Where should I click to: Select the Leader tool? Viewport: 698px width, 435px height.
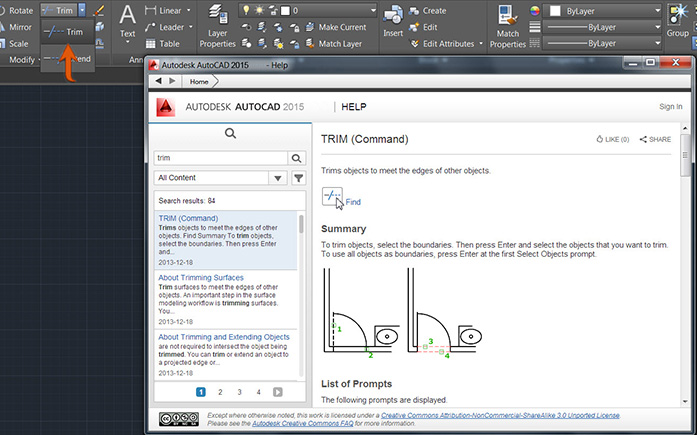[x=165, y=27]
